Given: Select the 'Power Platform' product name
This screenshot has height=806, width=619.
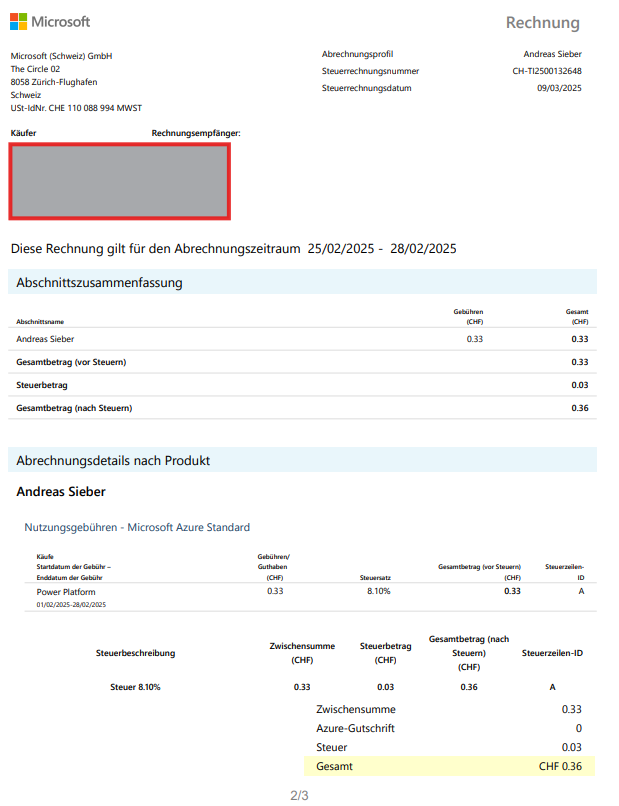Looking at the screenshot, I should pyautogui.click(x=66, y=592).
